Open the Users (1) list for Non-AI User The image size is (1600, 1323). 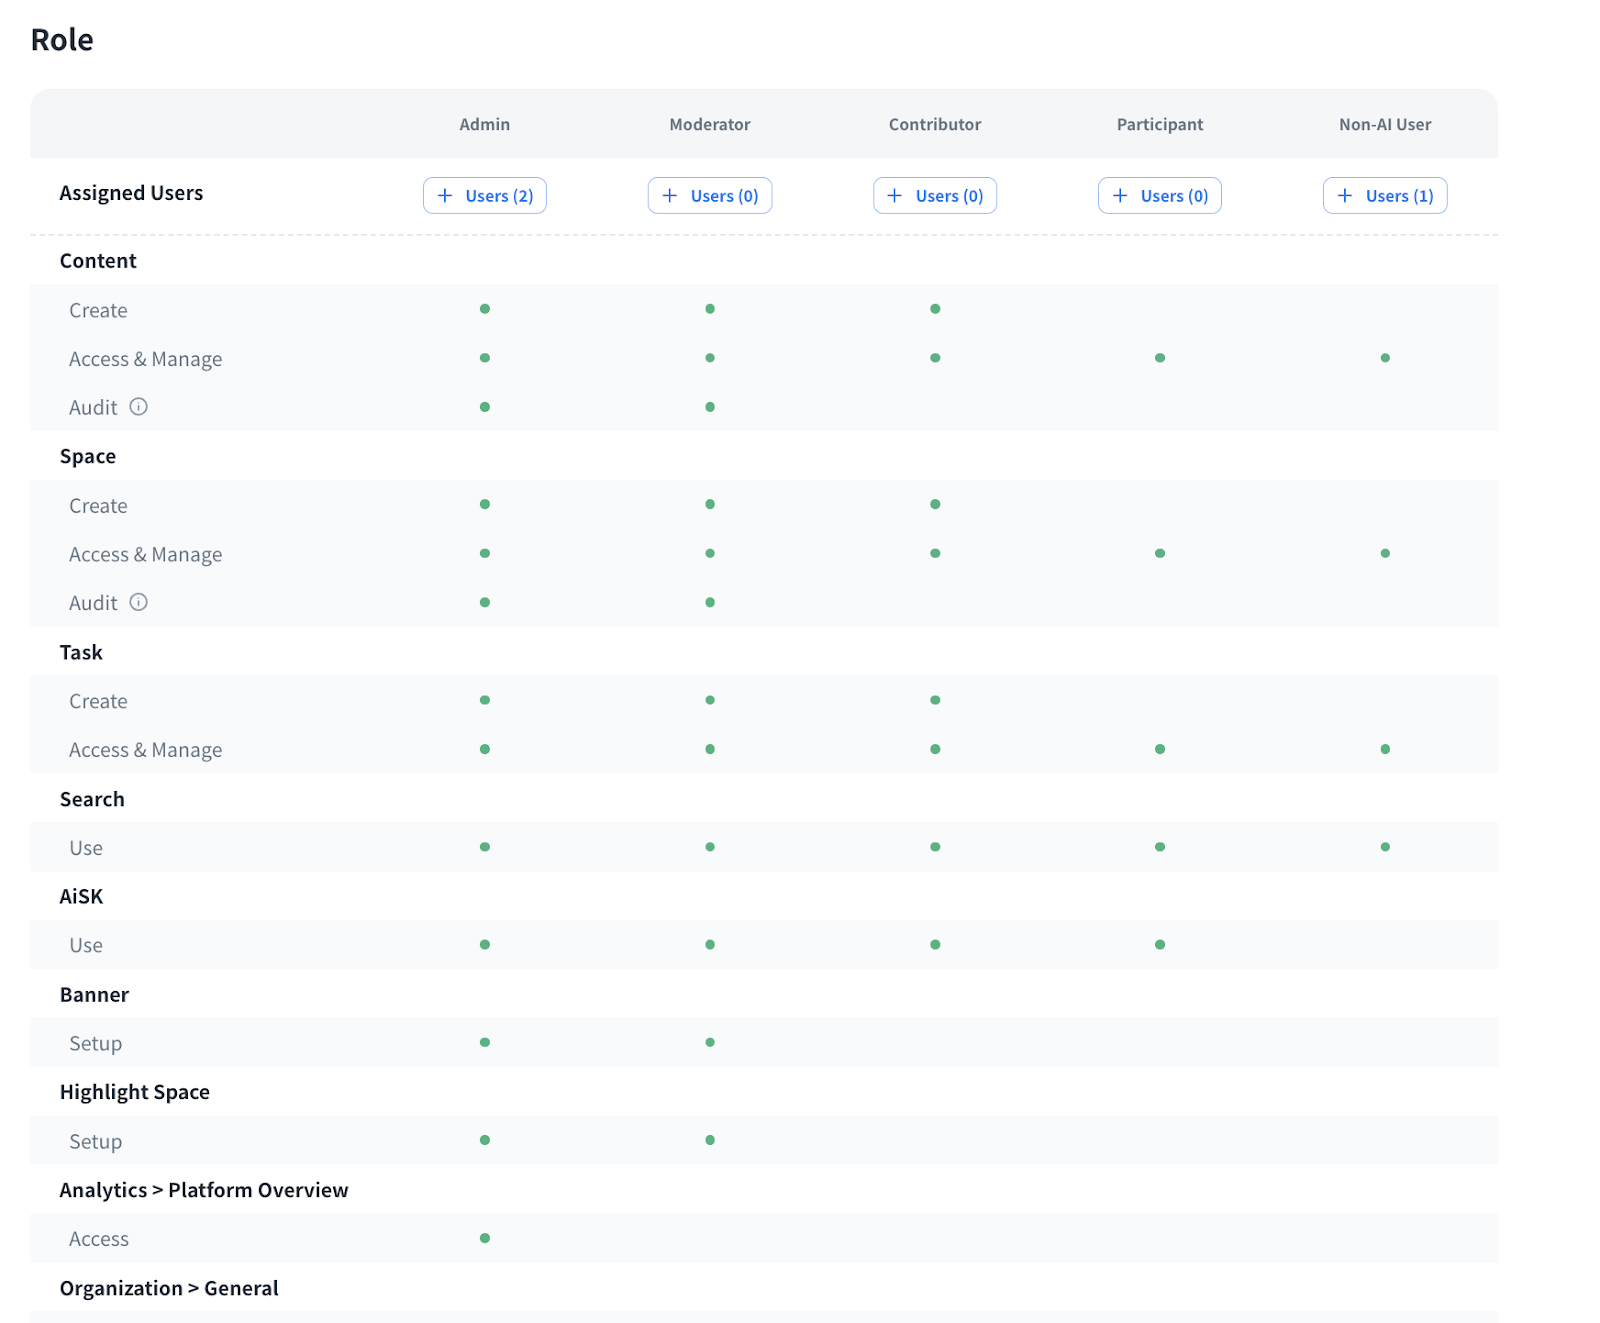pyautogui.click(x=1399, y=196)
